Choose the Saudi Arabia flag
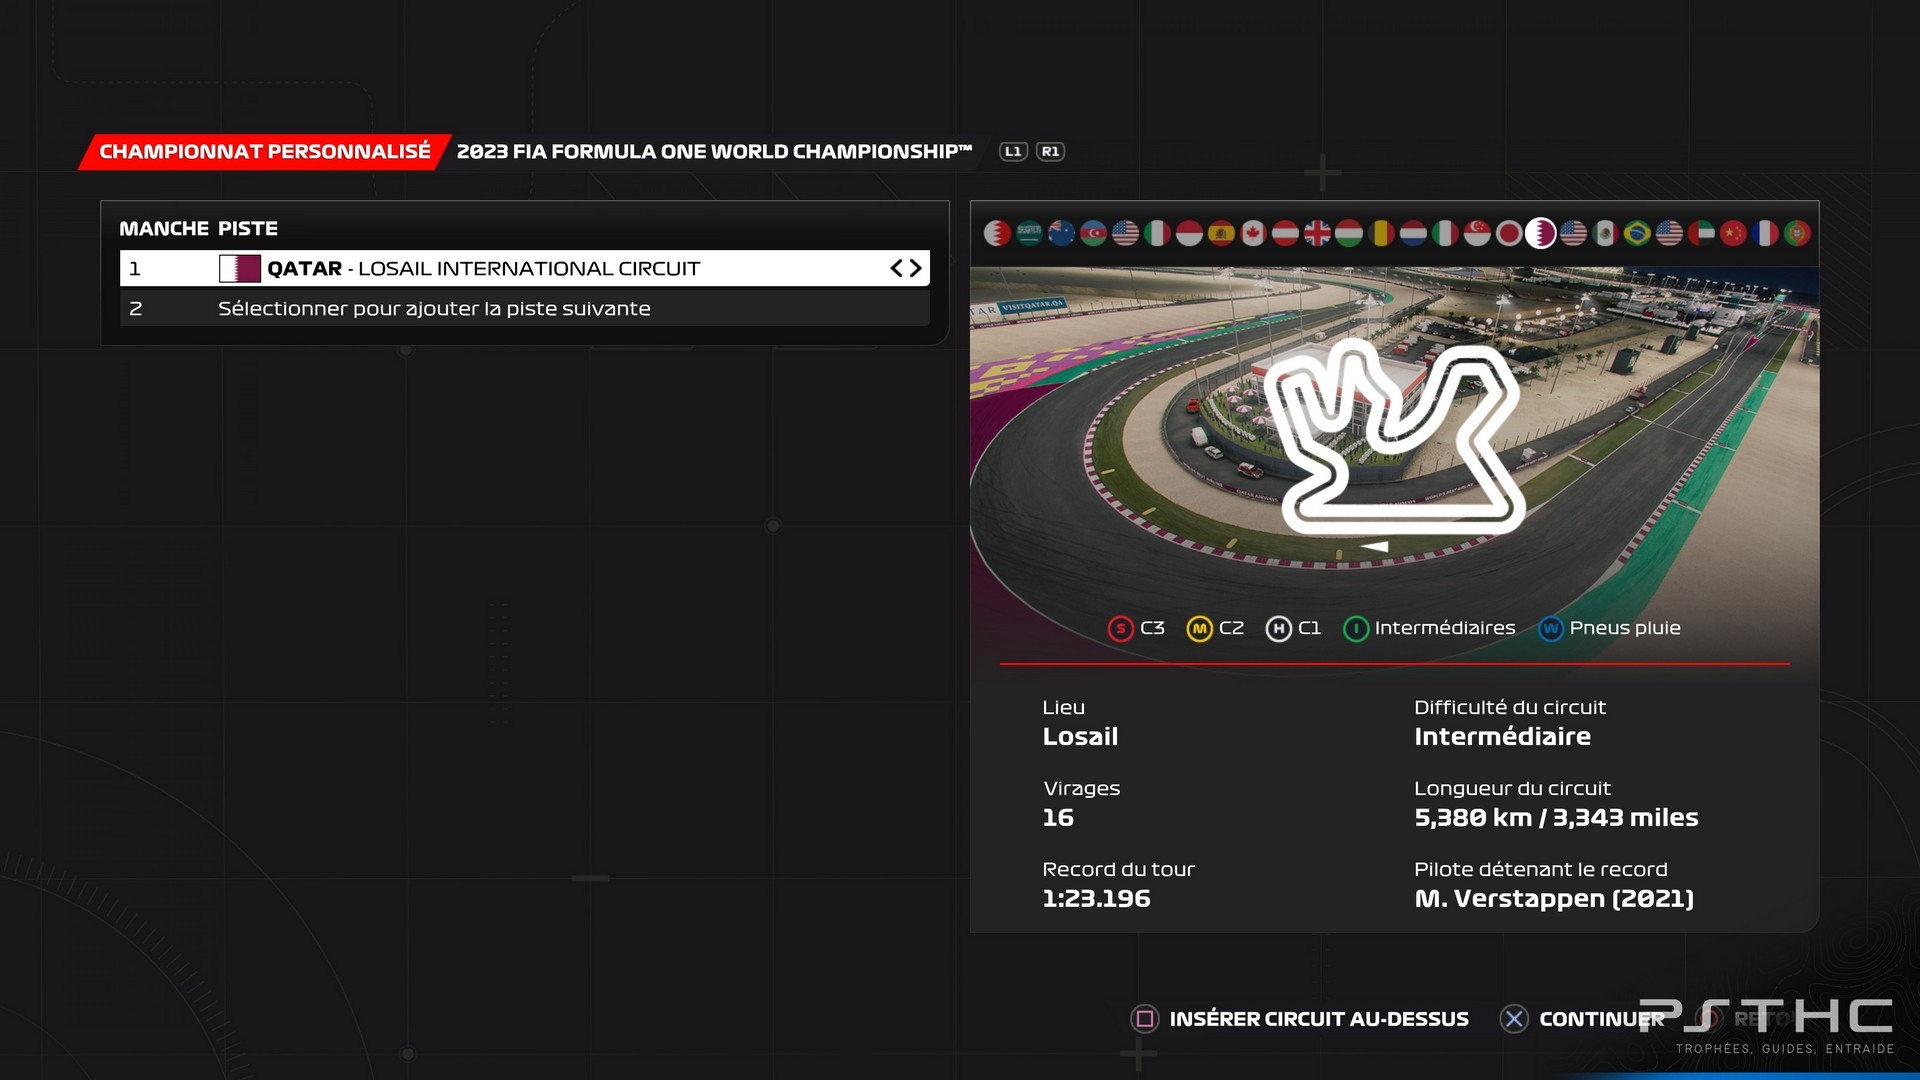Image resolution: width=1920 pixels, height=1080 pixels. (x=1029, y=233)
